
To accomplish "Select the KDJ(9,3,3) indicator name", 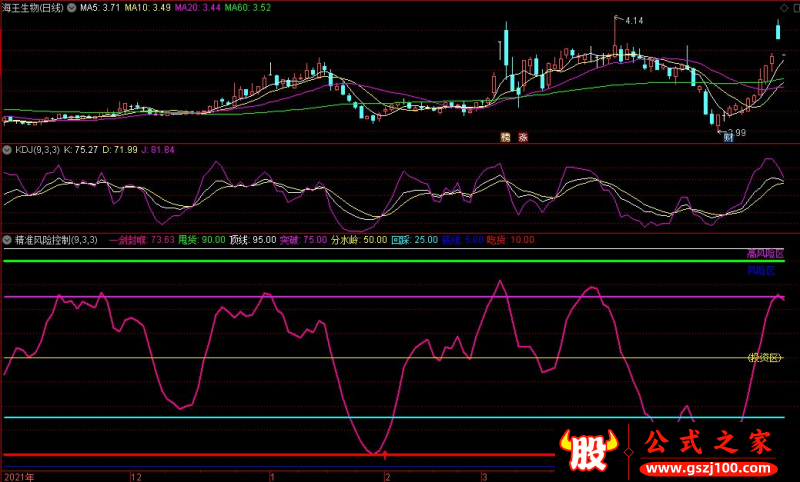I will 37,150.
